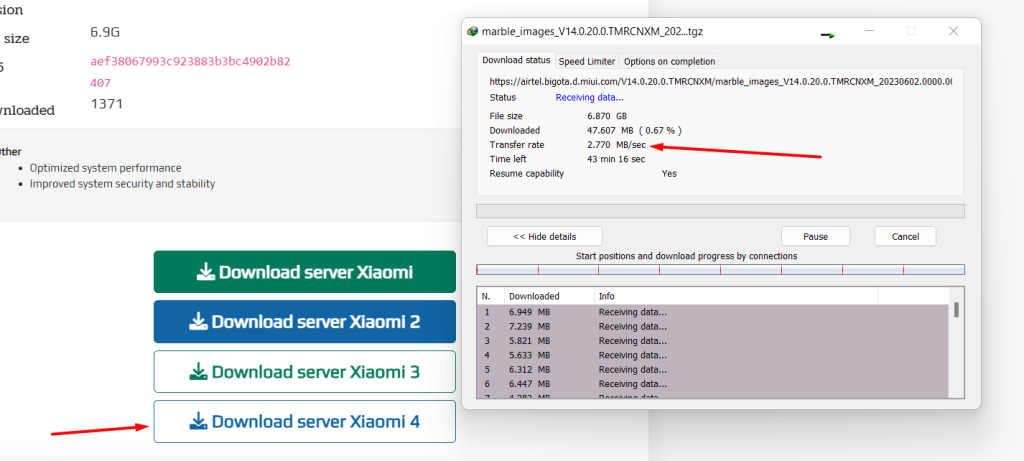
Task: Click the connections progress segment bar
Action: (x=720, y=269)
